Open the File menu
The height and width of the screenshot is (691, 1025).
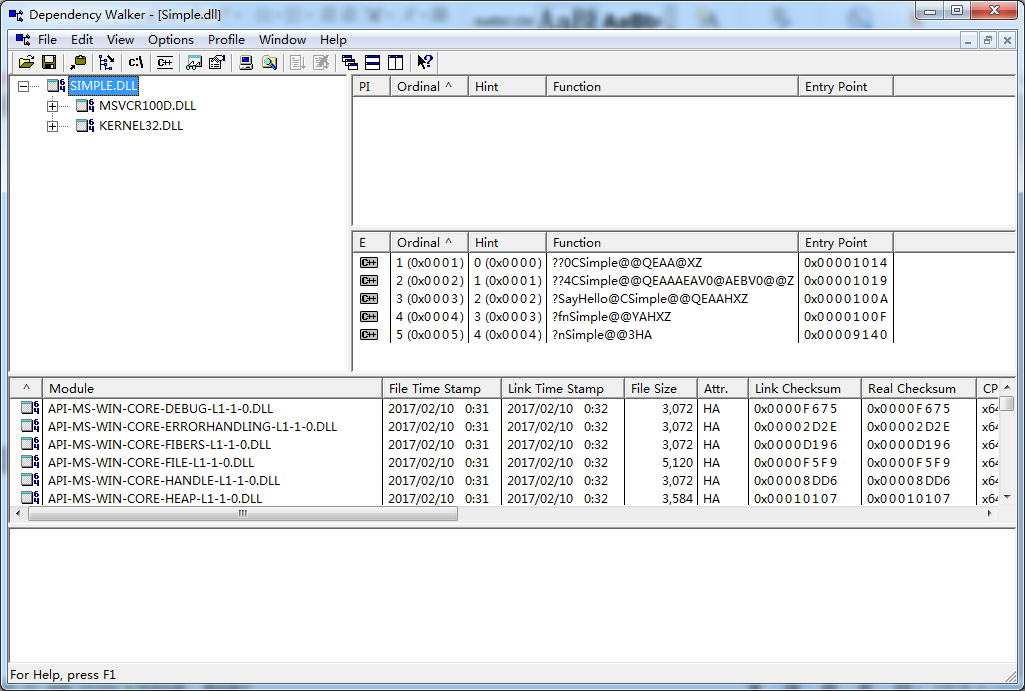tap(47, 40)
